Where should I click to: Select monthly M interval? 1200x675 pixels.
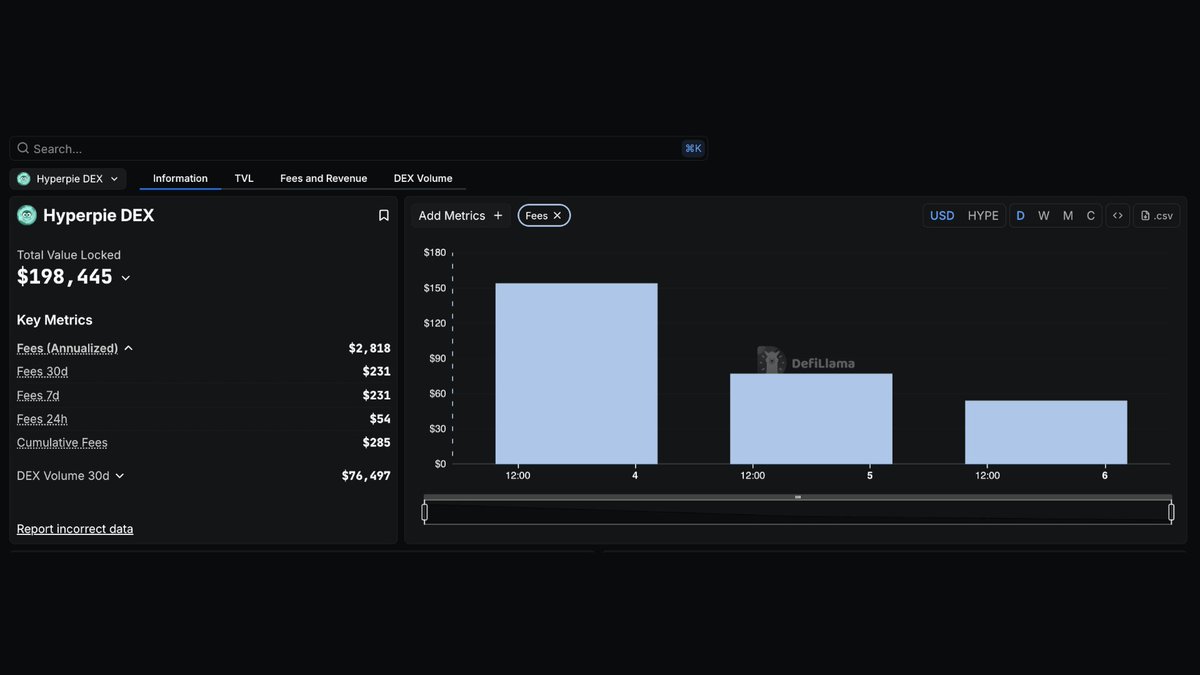click(x=1068, y=215)
